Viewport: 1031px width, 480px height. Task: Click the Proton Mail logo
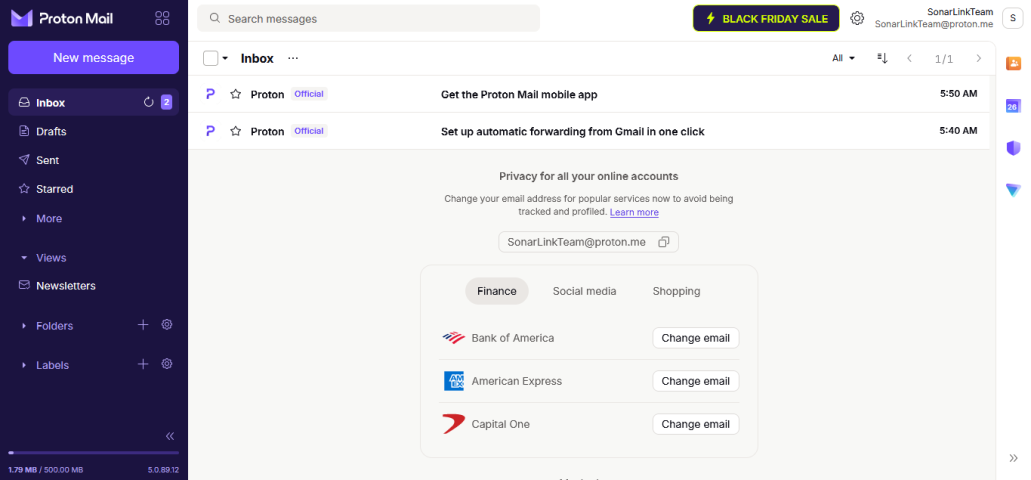coord(62,18)
